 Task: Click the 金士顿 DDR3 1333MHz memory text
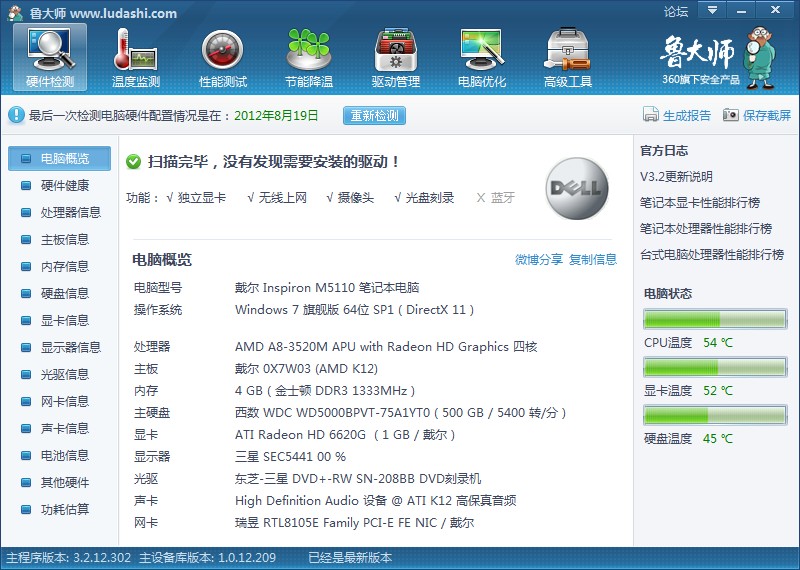[x=325, y=391]
